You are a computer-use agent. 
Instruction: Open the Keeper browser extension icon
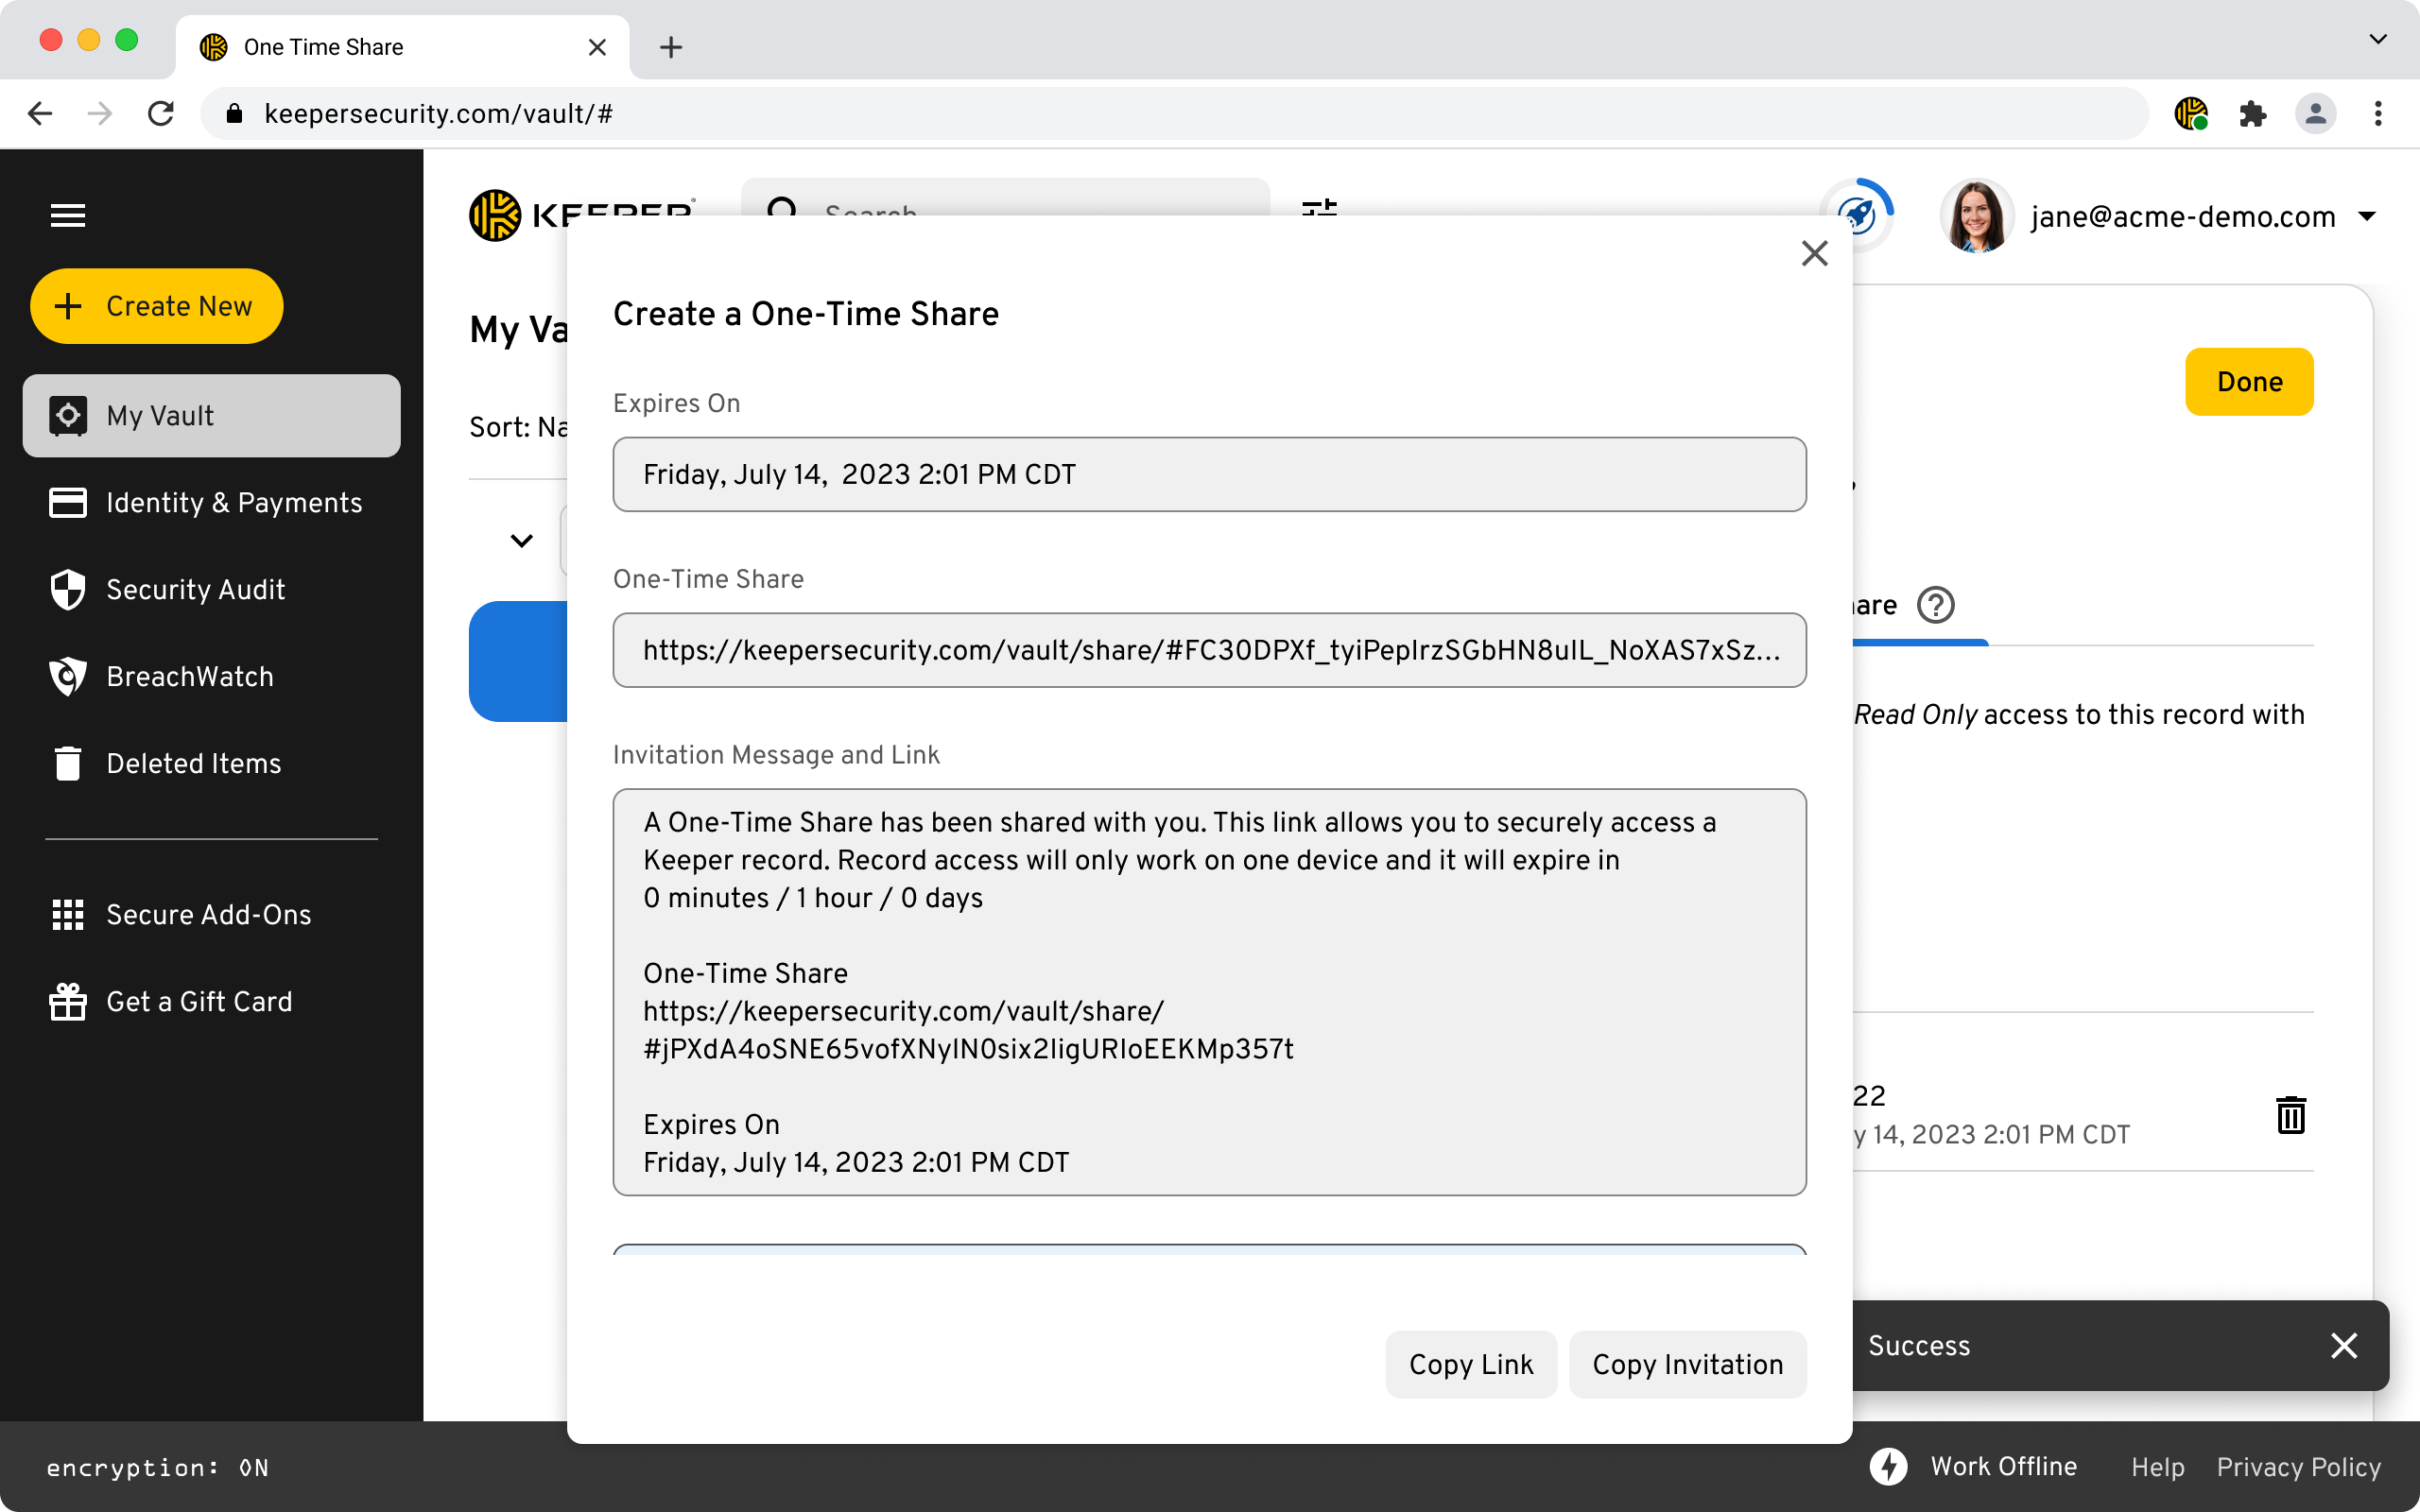(2190, 114)
